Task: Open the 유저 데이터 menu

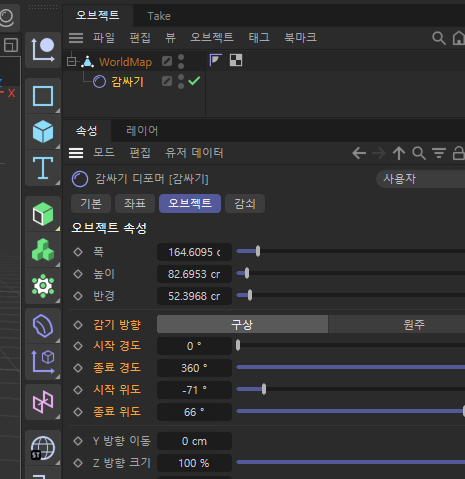Action: click(x=194, y=153)
